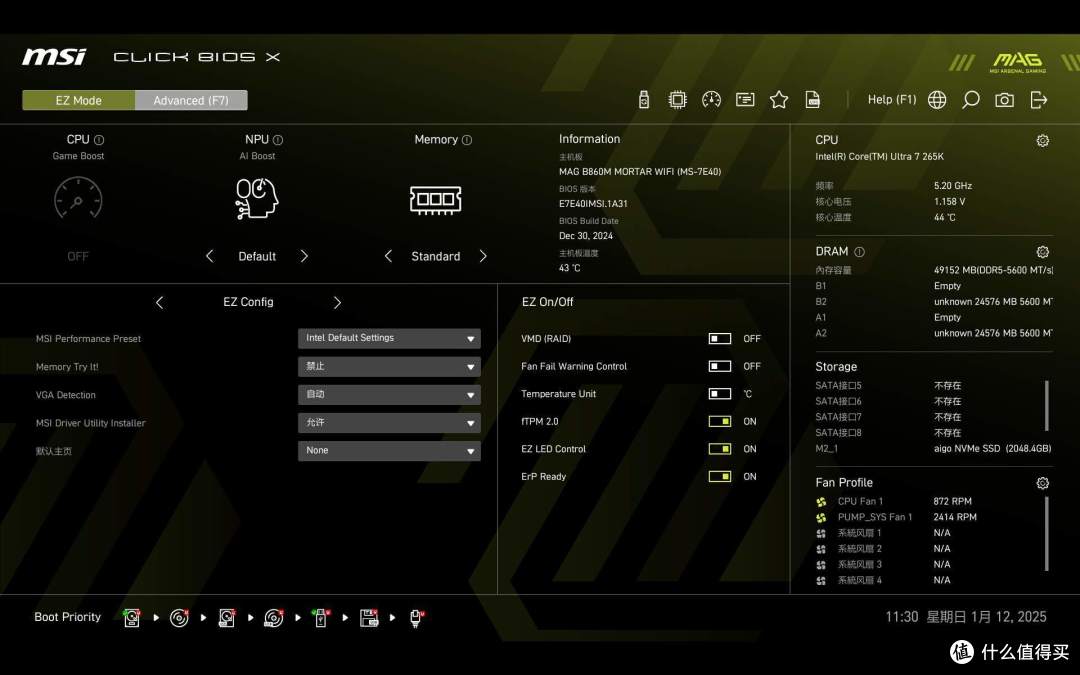Click the log file document icon
This screenshot has width=1080, height=675.
(x=813, y=100)
